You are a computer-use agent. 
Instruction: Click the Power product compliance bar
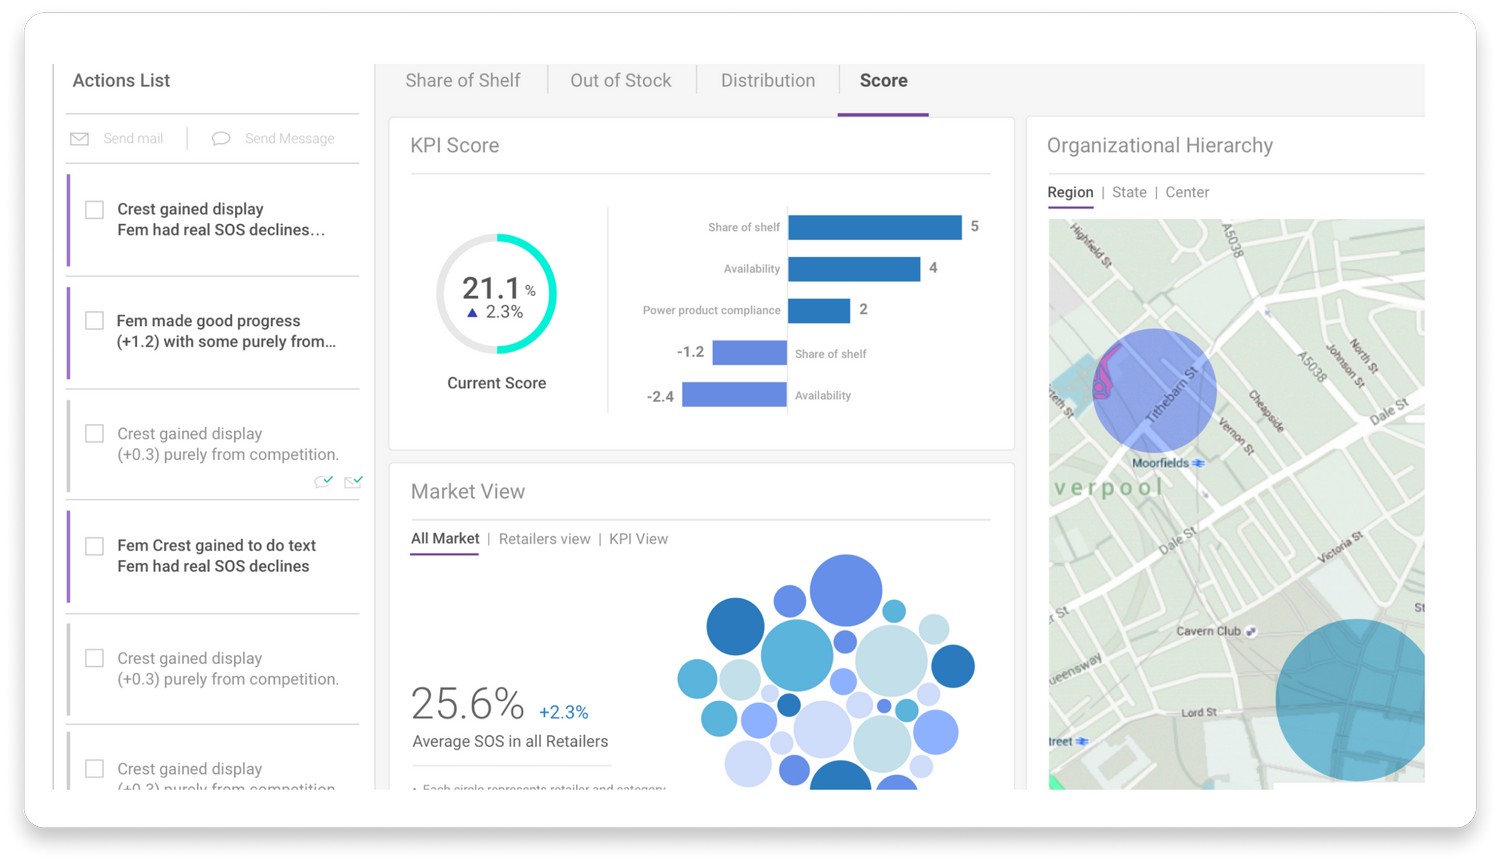819,311
